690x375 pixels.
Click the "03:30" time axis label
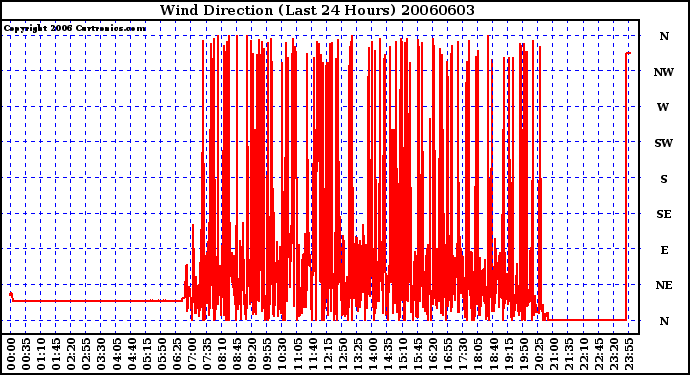click(101, 354)
